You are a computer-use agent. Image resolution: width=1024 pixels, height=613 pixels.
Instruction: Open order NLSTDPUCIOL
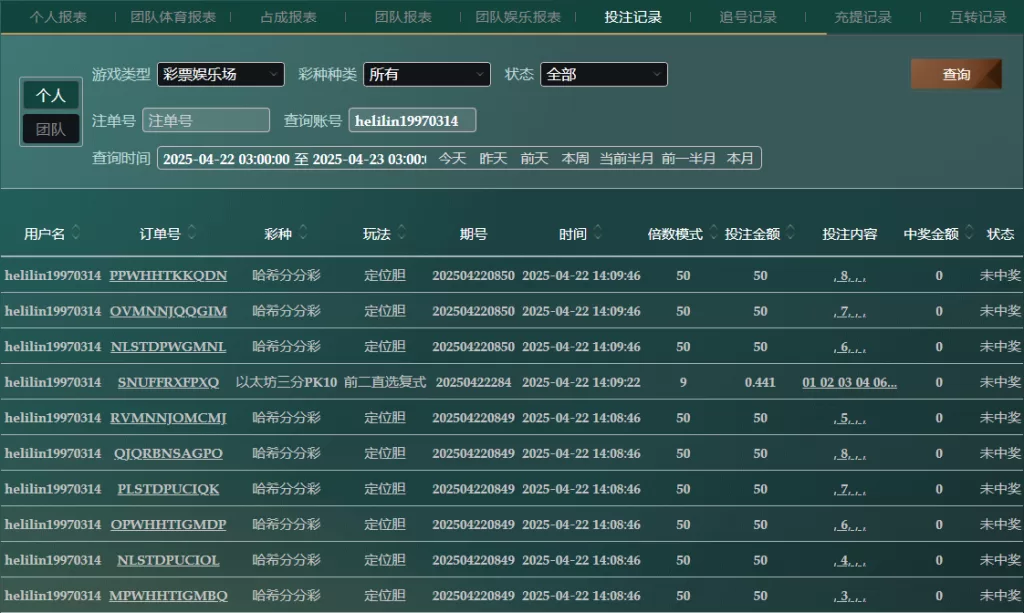tap(168, 560)
